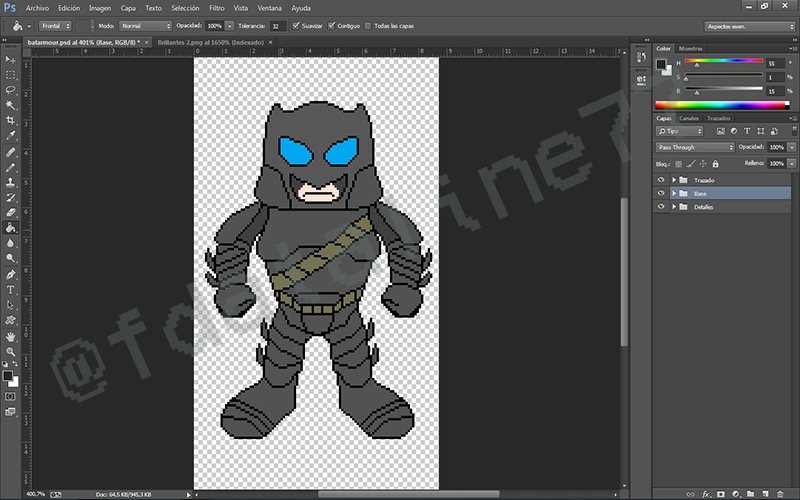Toggle the Suavizar checkbox
Screen dimensions: 800x500
coord(295,26)
